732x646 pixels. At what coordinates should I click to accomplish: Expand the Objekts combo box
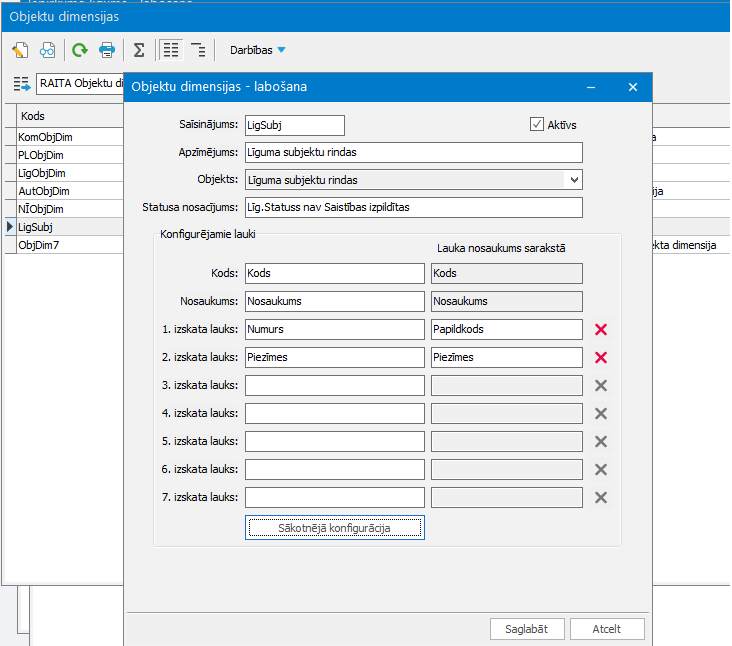point(573,180)
